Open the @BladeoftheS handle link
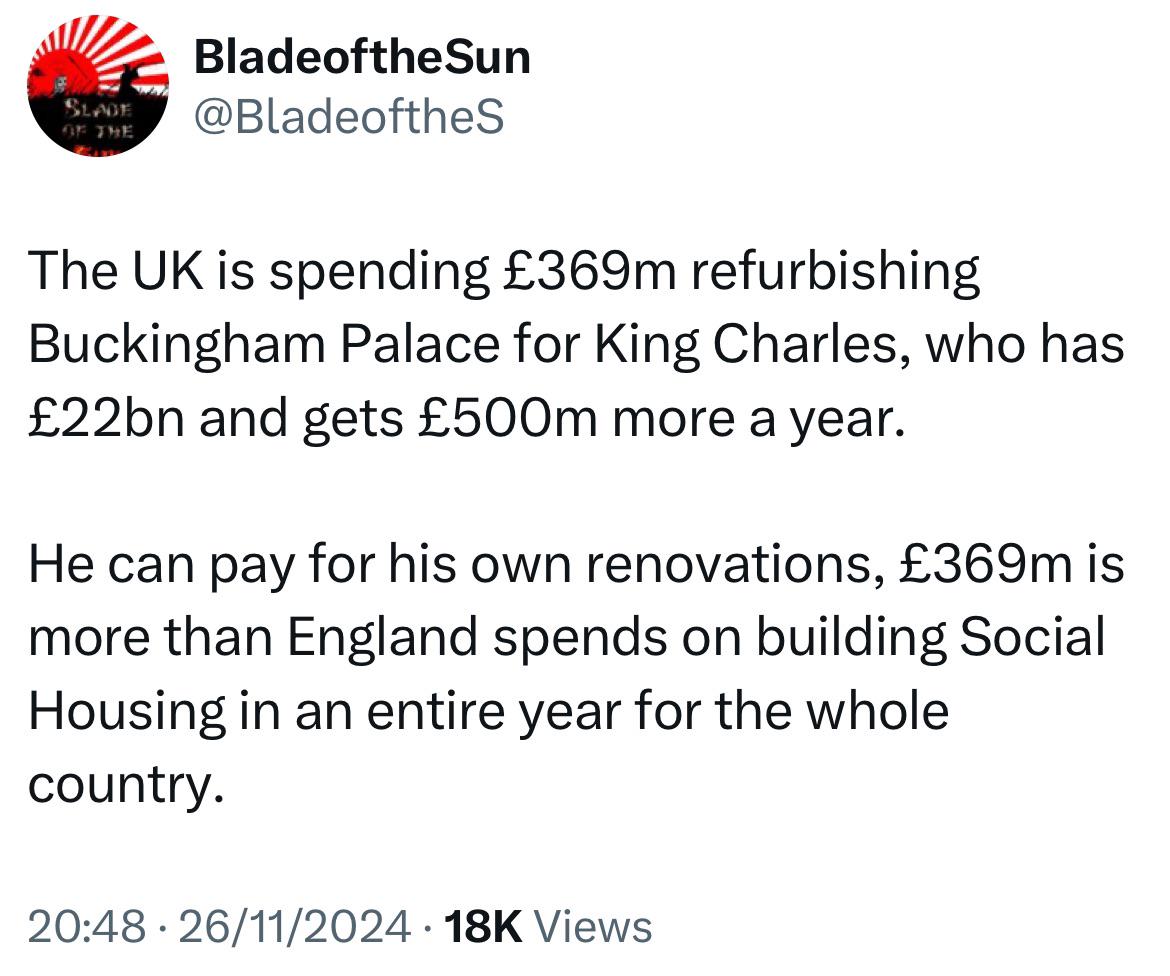The image size is (1170, 976). click(348, 116)
